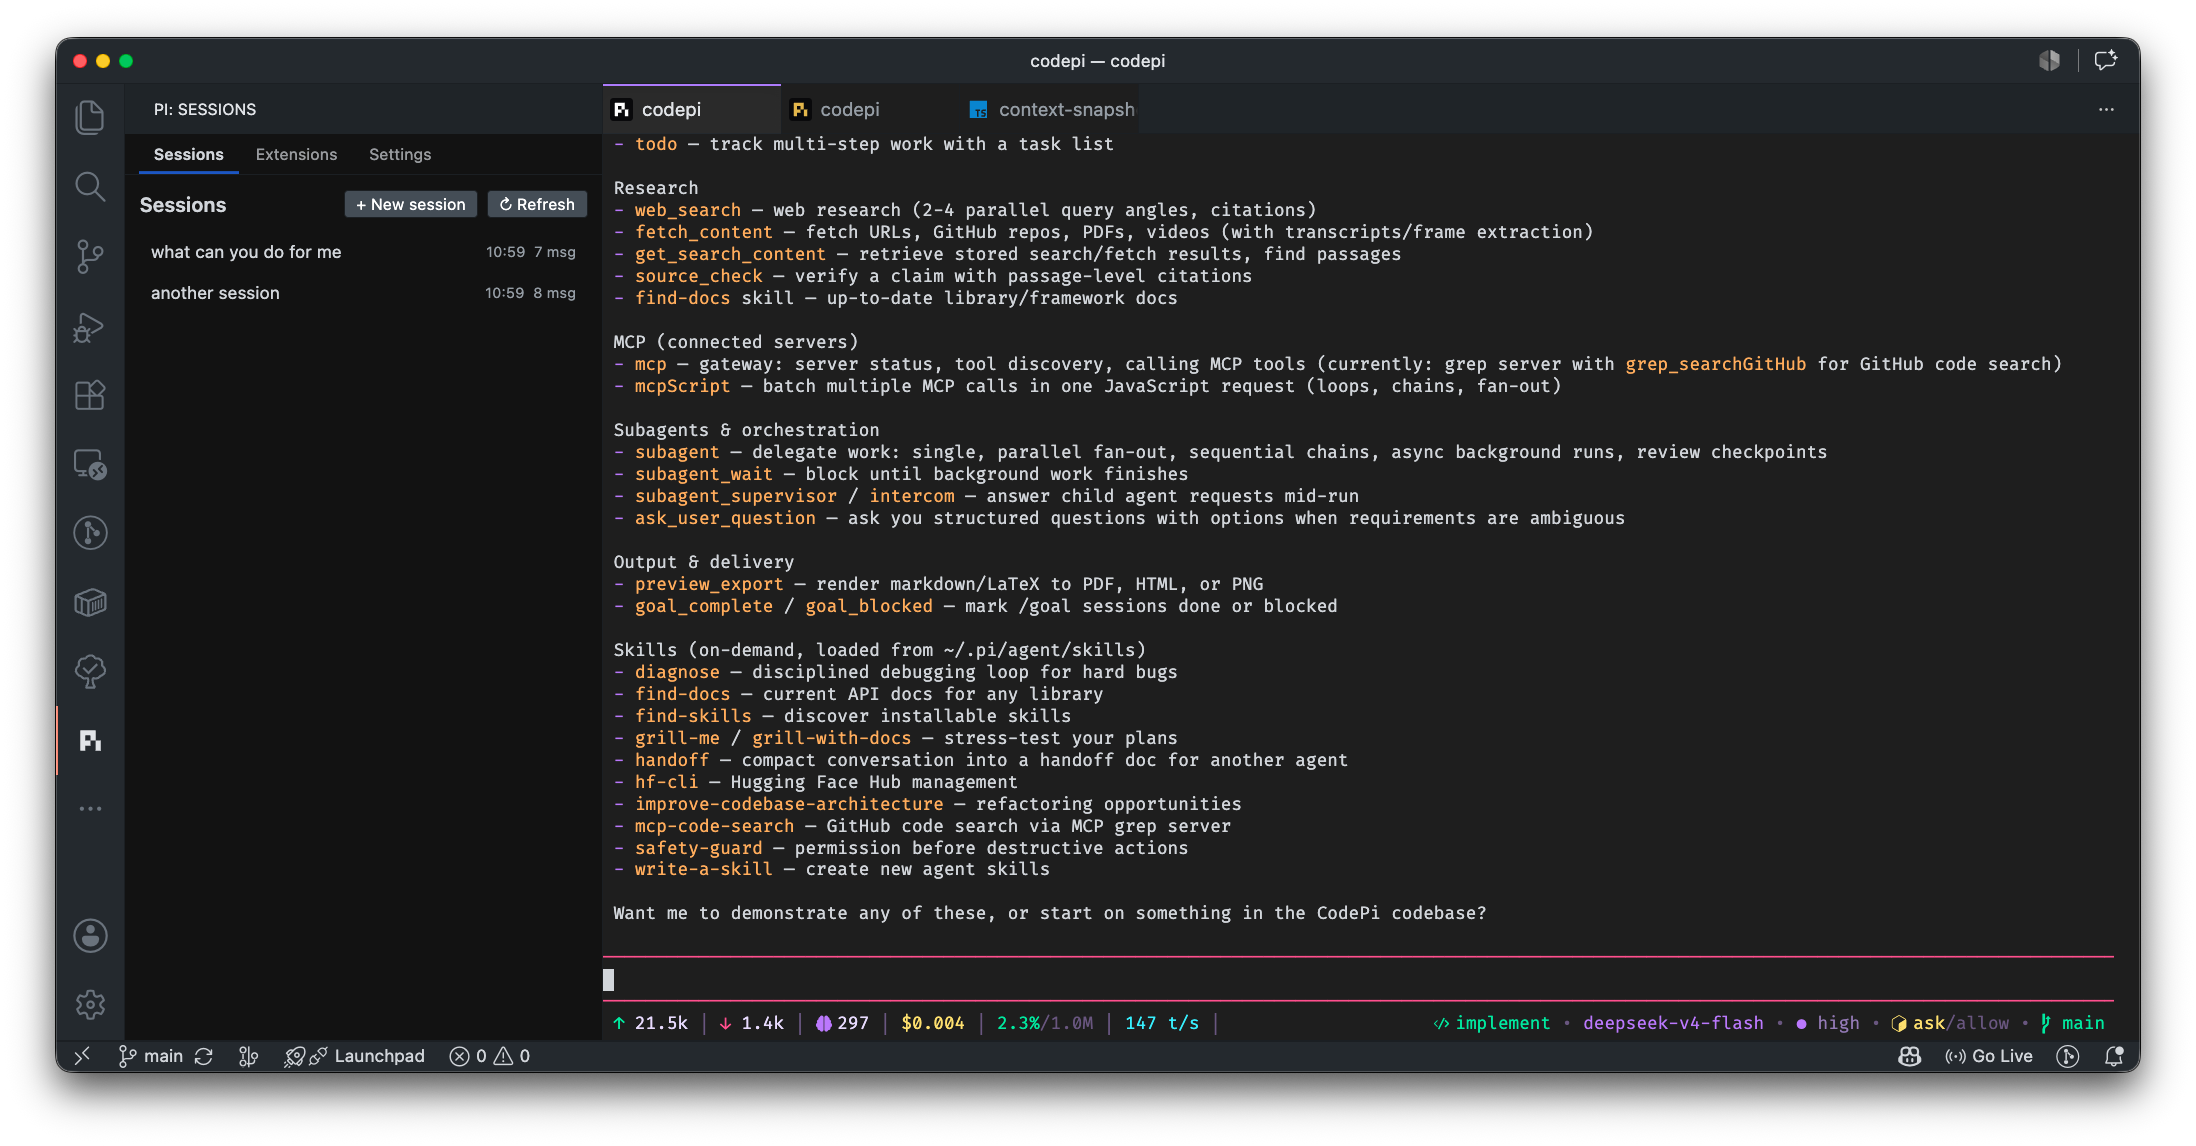
Task: Click the synchronize changes icon beside main
Action: tap(204, 1056)
